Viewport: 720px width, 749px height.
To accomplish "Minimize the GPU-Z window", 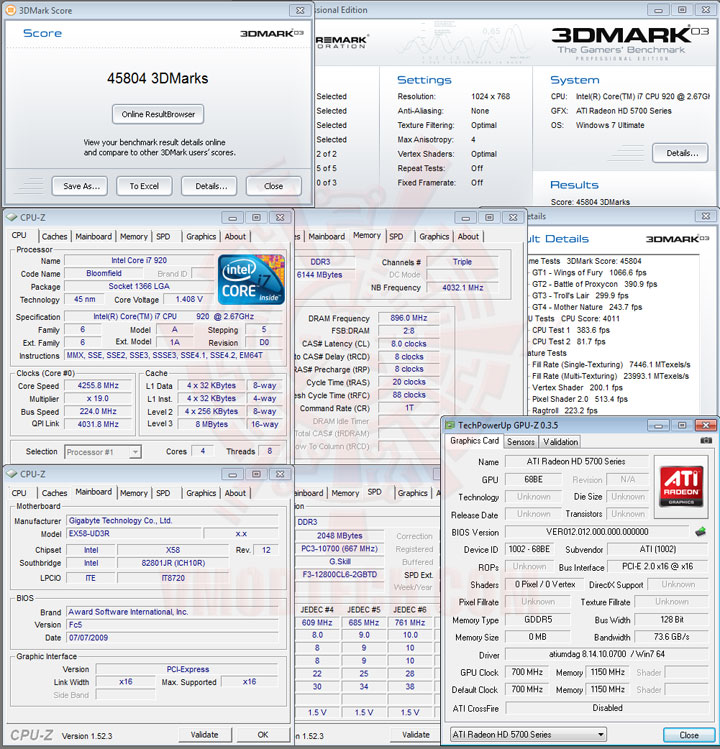I will coord(658,425).
